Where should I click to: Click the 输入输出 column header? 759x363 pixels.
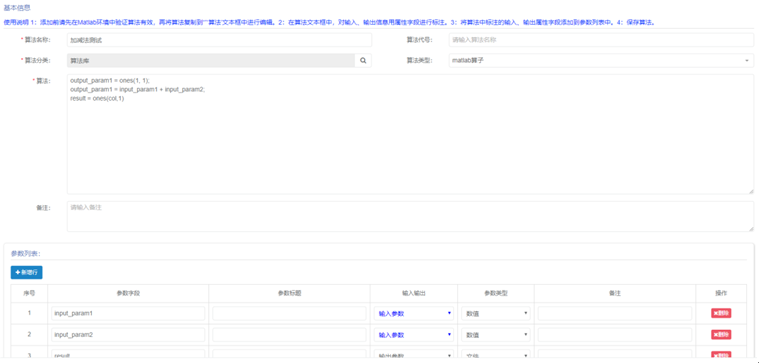pos(414,293)
